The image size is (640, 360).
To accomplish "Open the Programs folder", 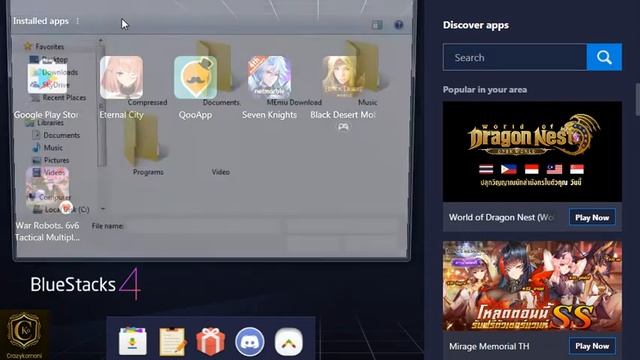I will tap(147, 147).
